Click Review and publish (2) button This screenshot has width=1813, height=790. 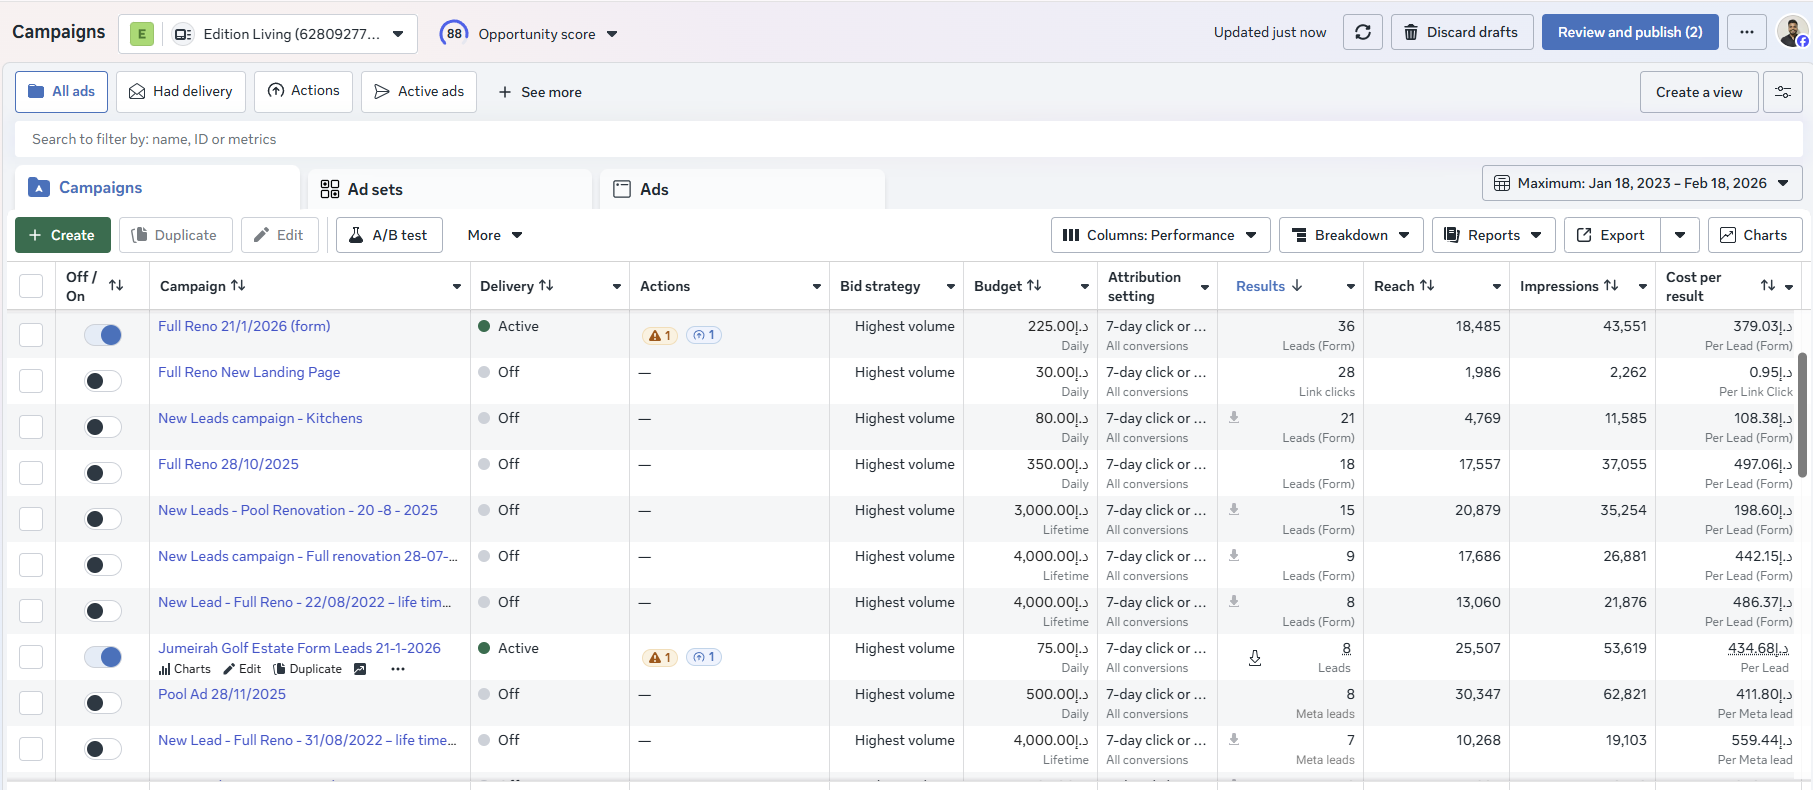pos(1630,32)
